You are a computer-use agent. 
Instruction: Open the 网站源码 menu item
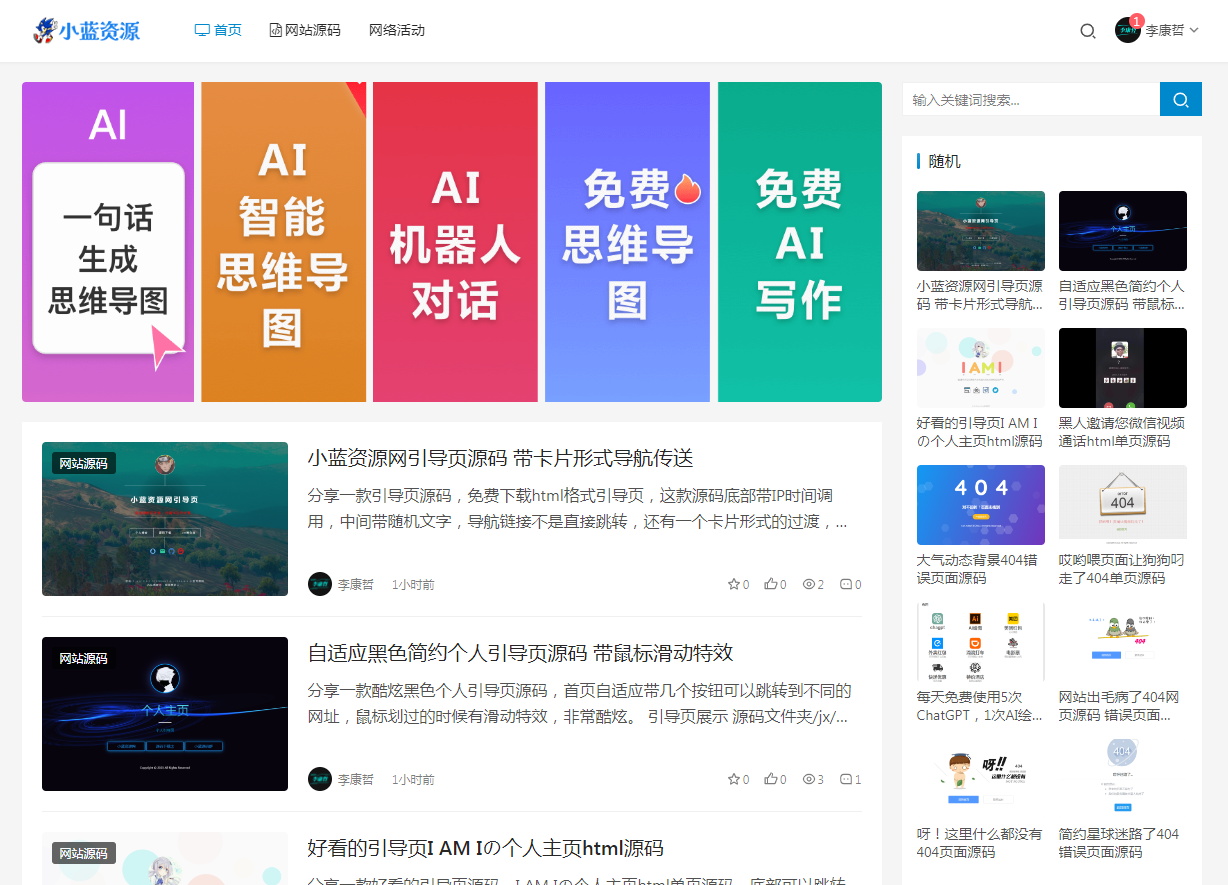(x=305, y=30)
